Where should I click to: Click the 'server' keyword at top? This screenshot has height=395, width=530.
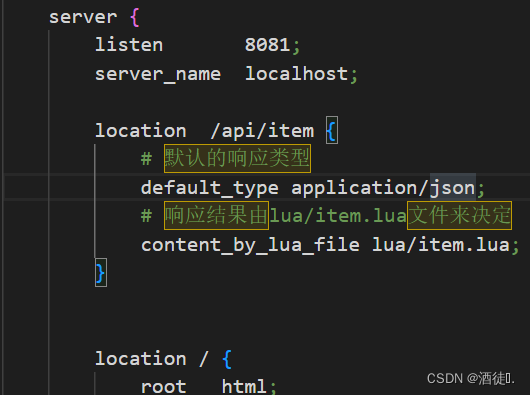click(x=83, y=17)
